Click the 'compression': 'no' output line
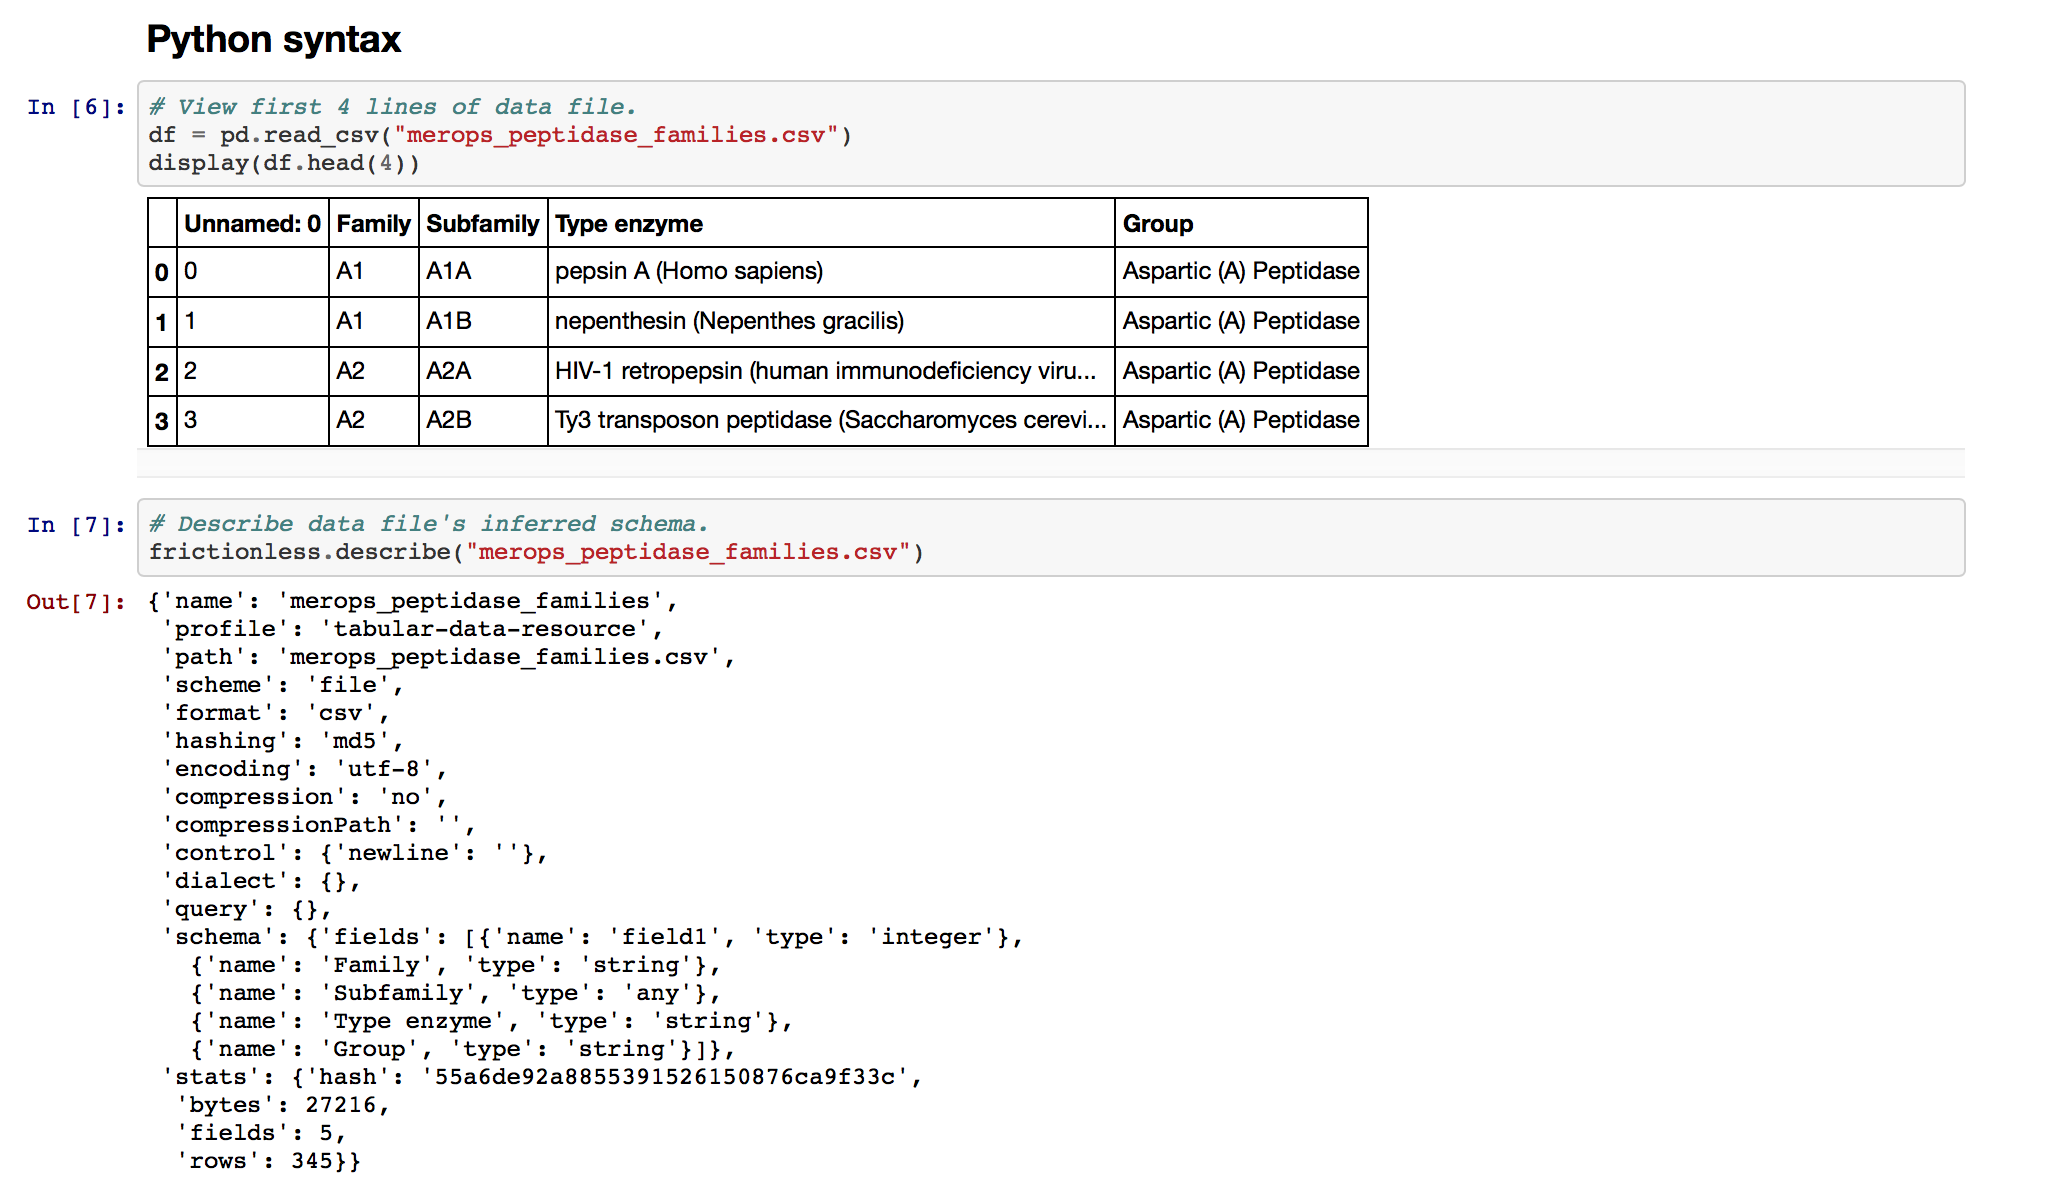Screen dimensions: 2059x1182 [305, 797]
